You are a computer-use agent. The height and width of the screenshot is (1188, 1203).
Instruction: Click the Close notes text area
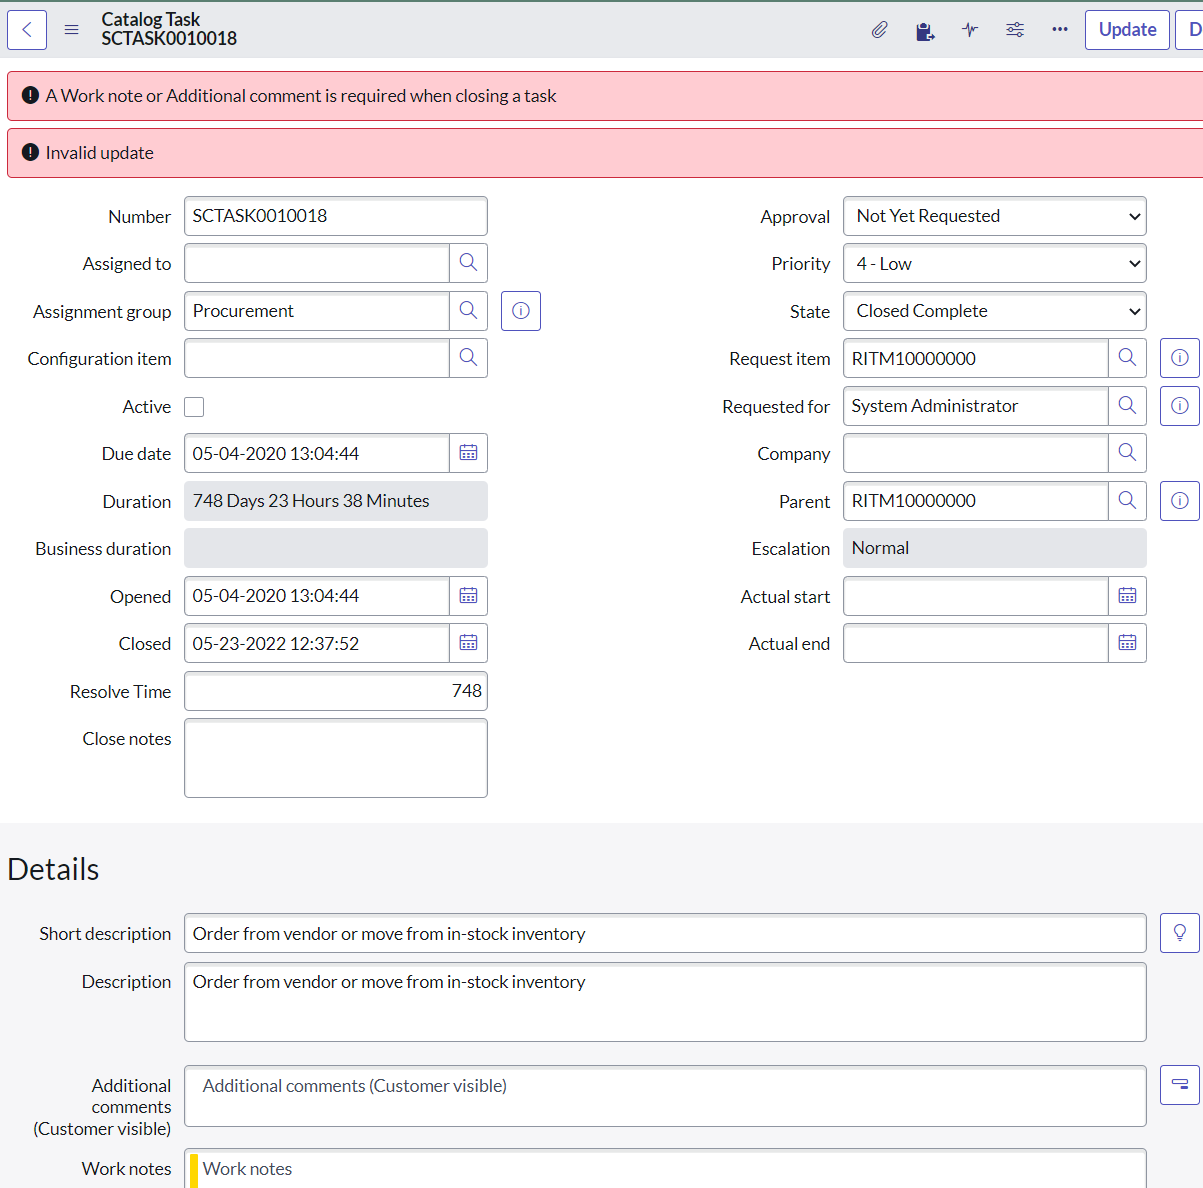click(336, 758)
